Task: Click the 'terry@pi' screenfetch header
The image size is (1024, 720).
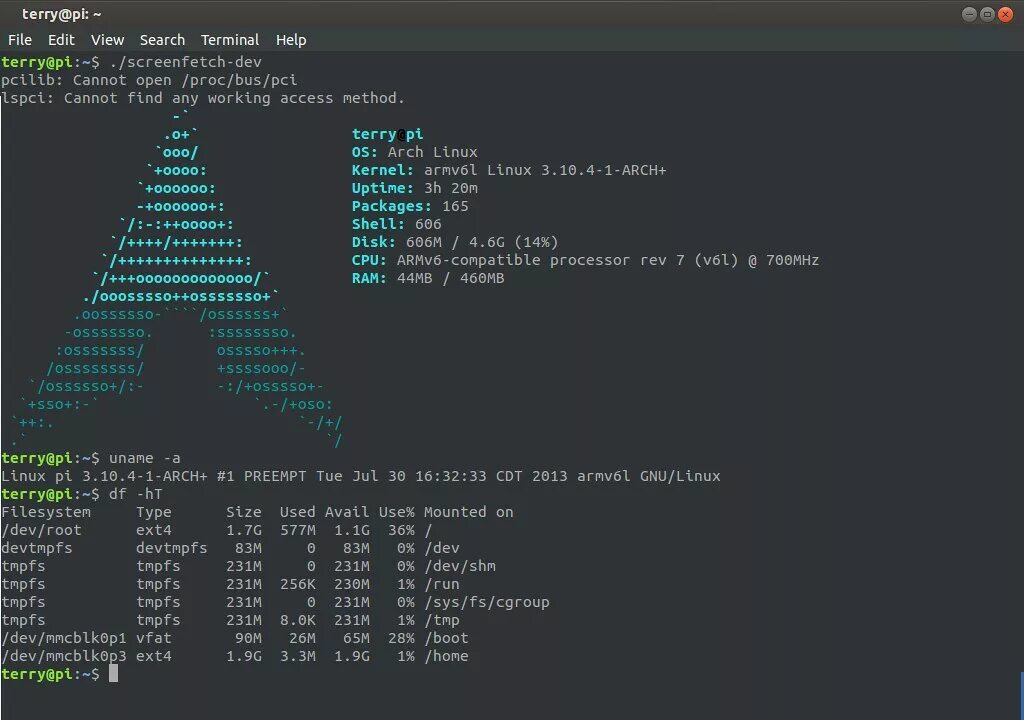Action: pos(387,134)
